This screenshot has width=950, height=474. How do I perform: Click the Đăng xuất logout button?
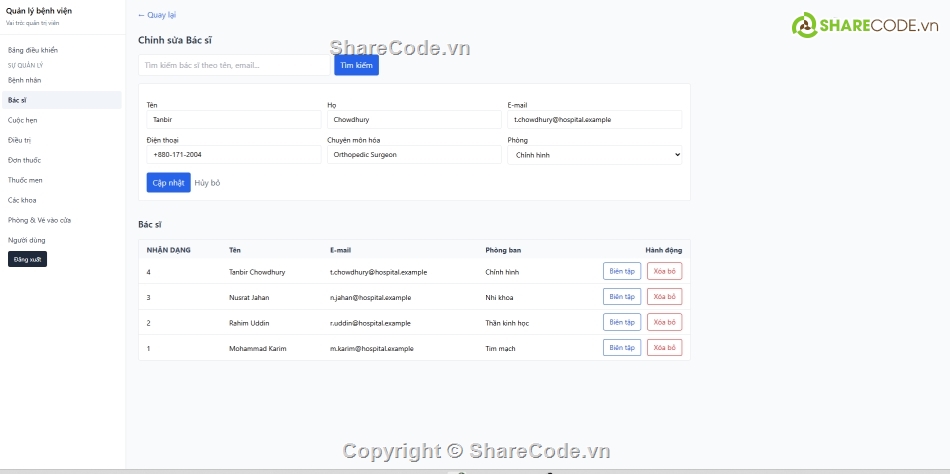(x=27, y=259)
